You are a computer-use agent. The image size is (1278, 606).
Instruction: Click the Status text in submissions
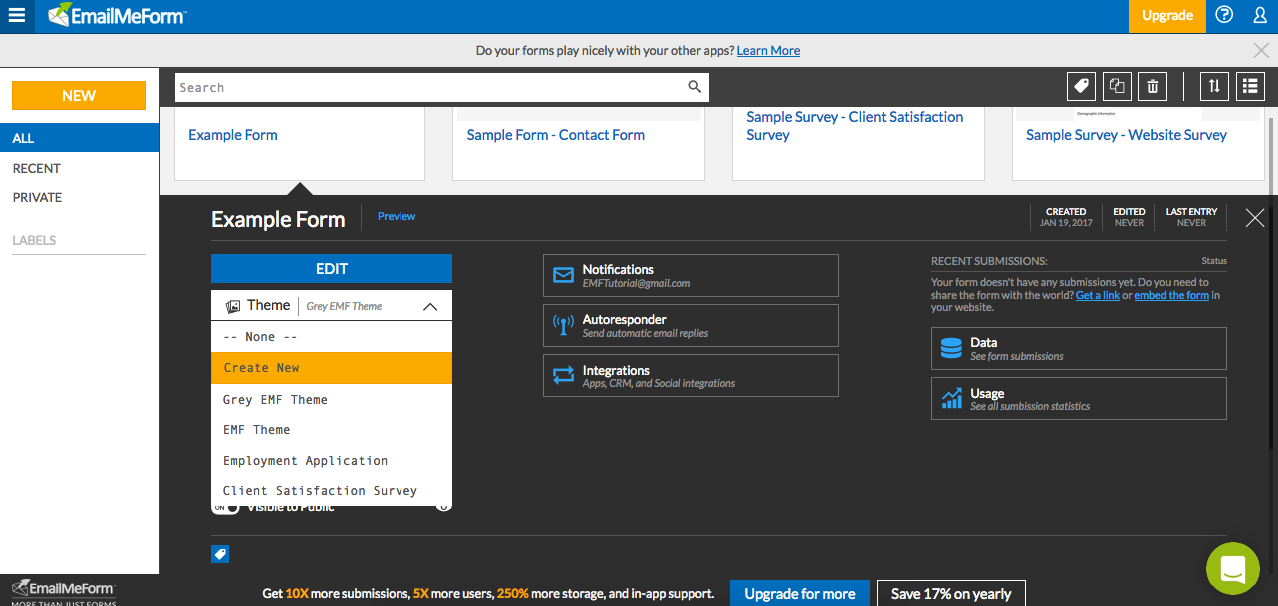[1214, 261]
